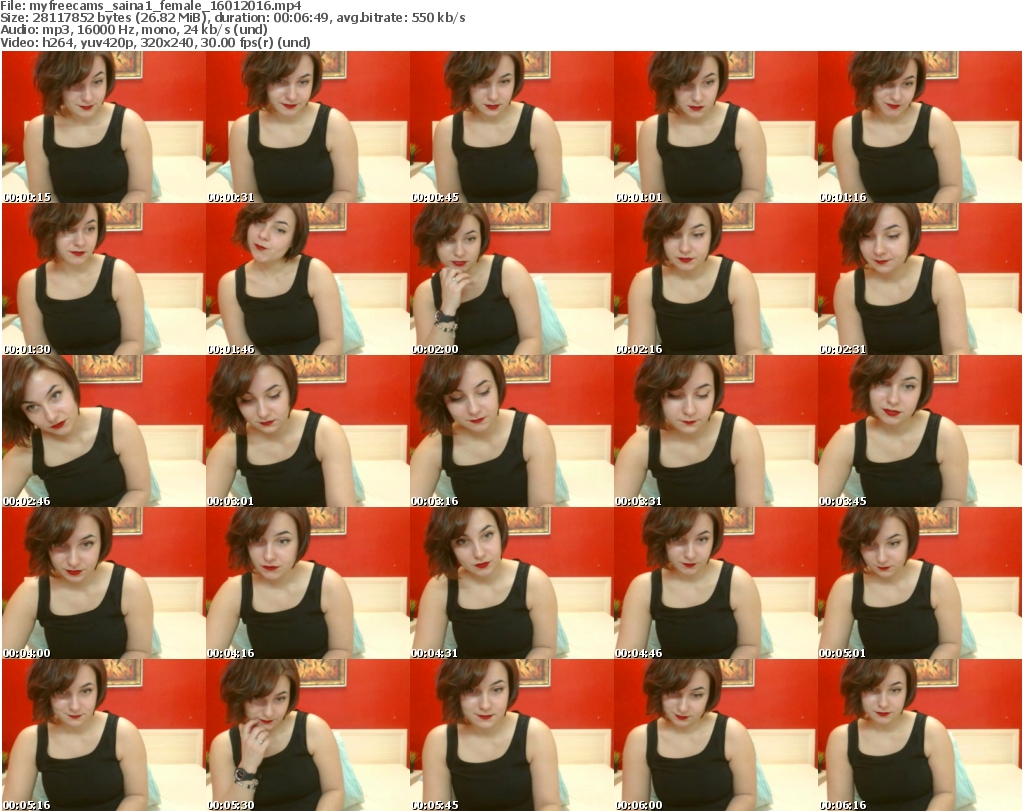Select the frame at 00:06:00
The height and width of the screenshot is (811, 1024).
pos(715,735)
